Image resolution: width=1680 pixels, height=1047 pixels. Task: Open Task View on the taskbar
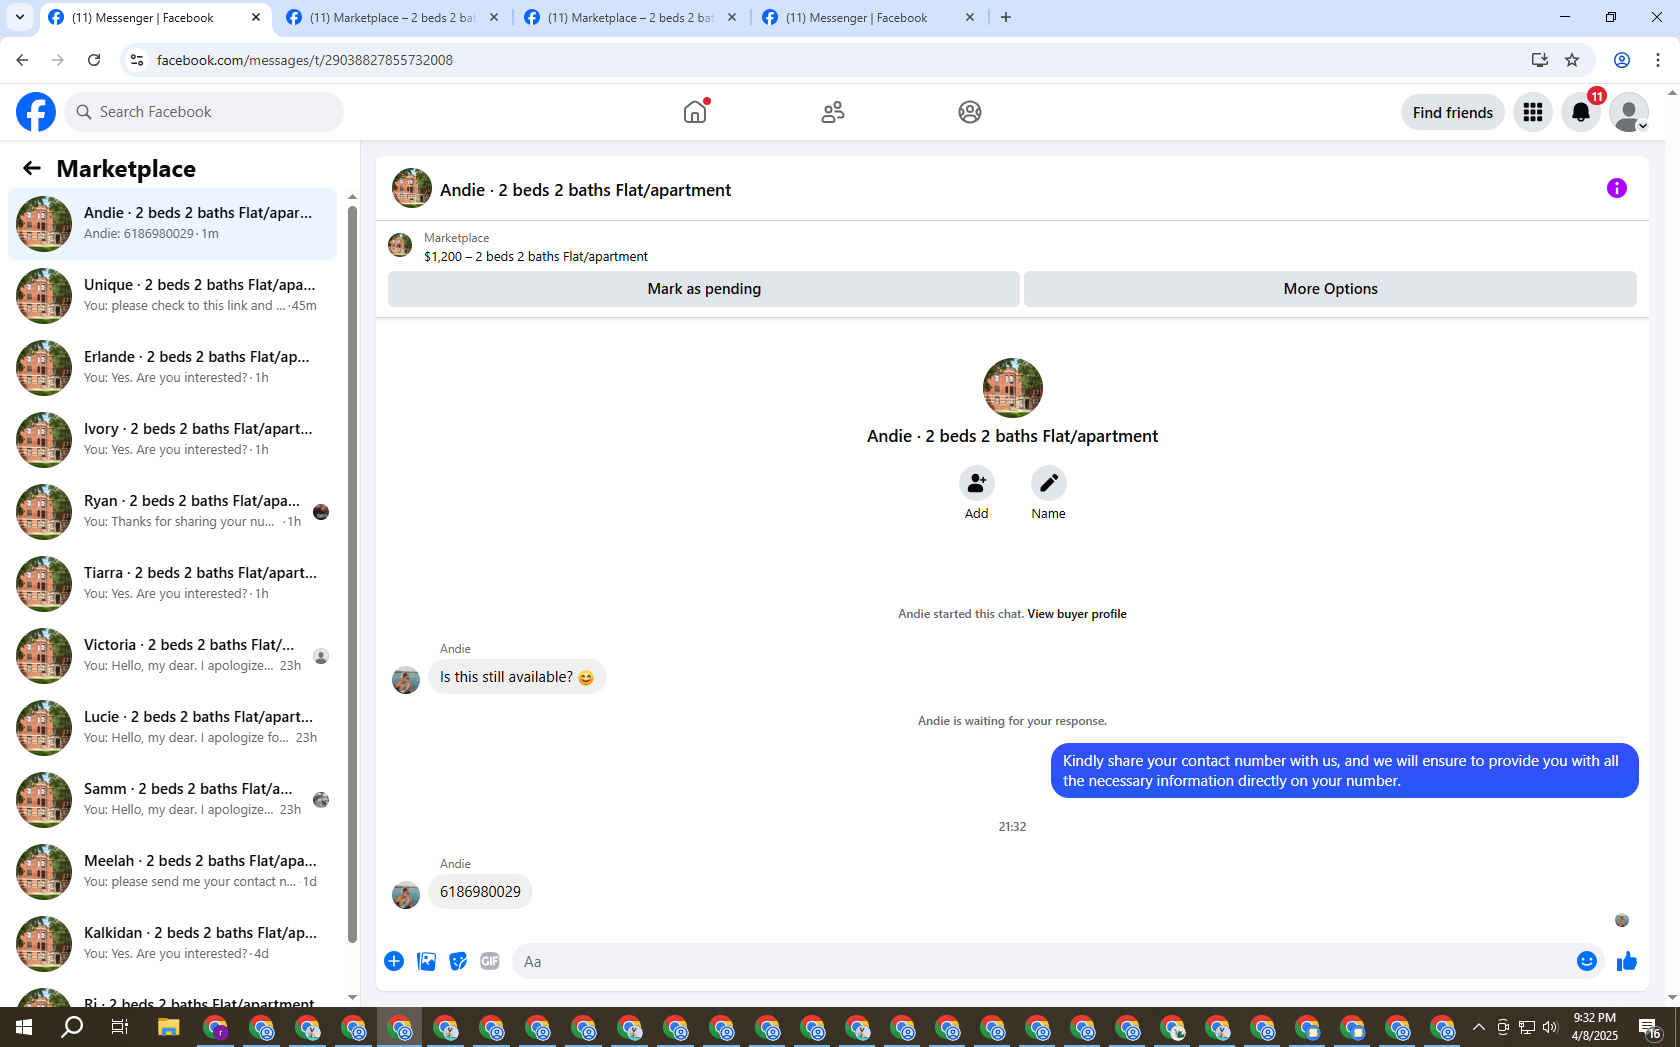pos(119,1027)
